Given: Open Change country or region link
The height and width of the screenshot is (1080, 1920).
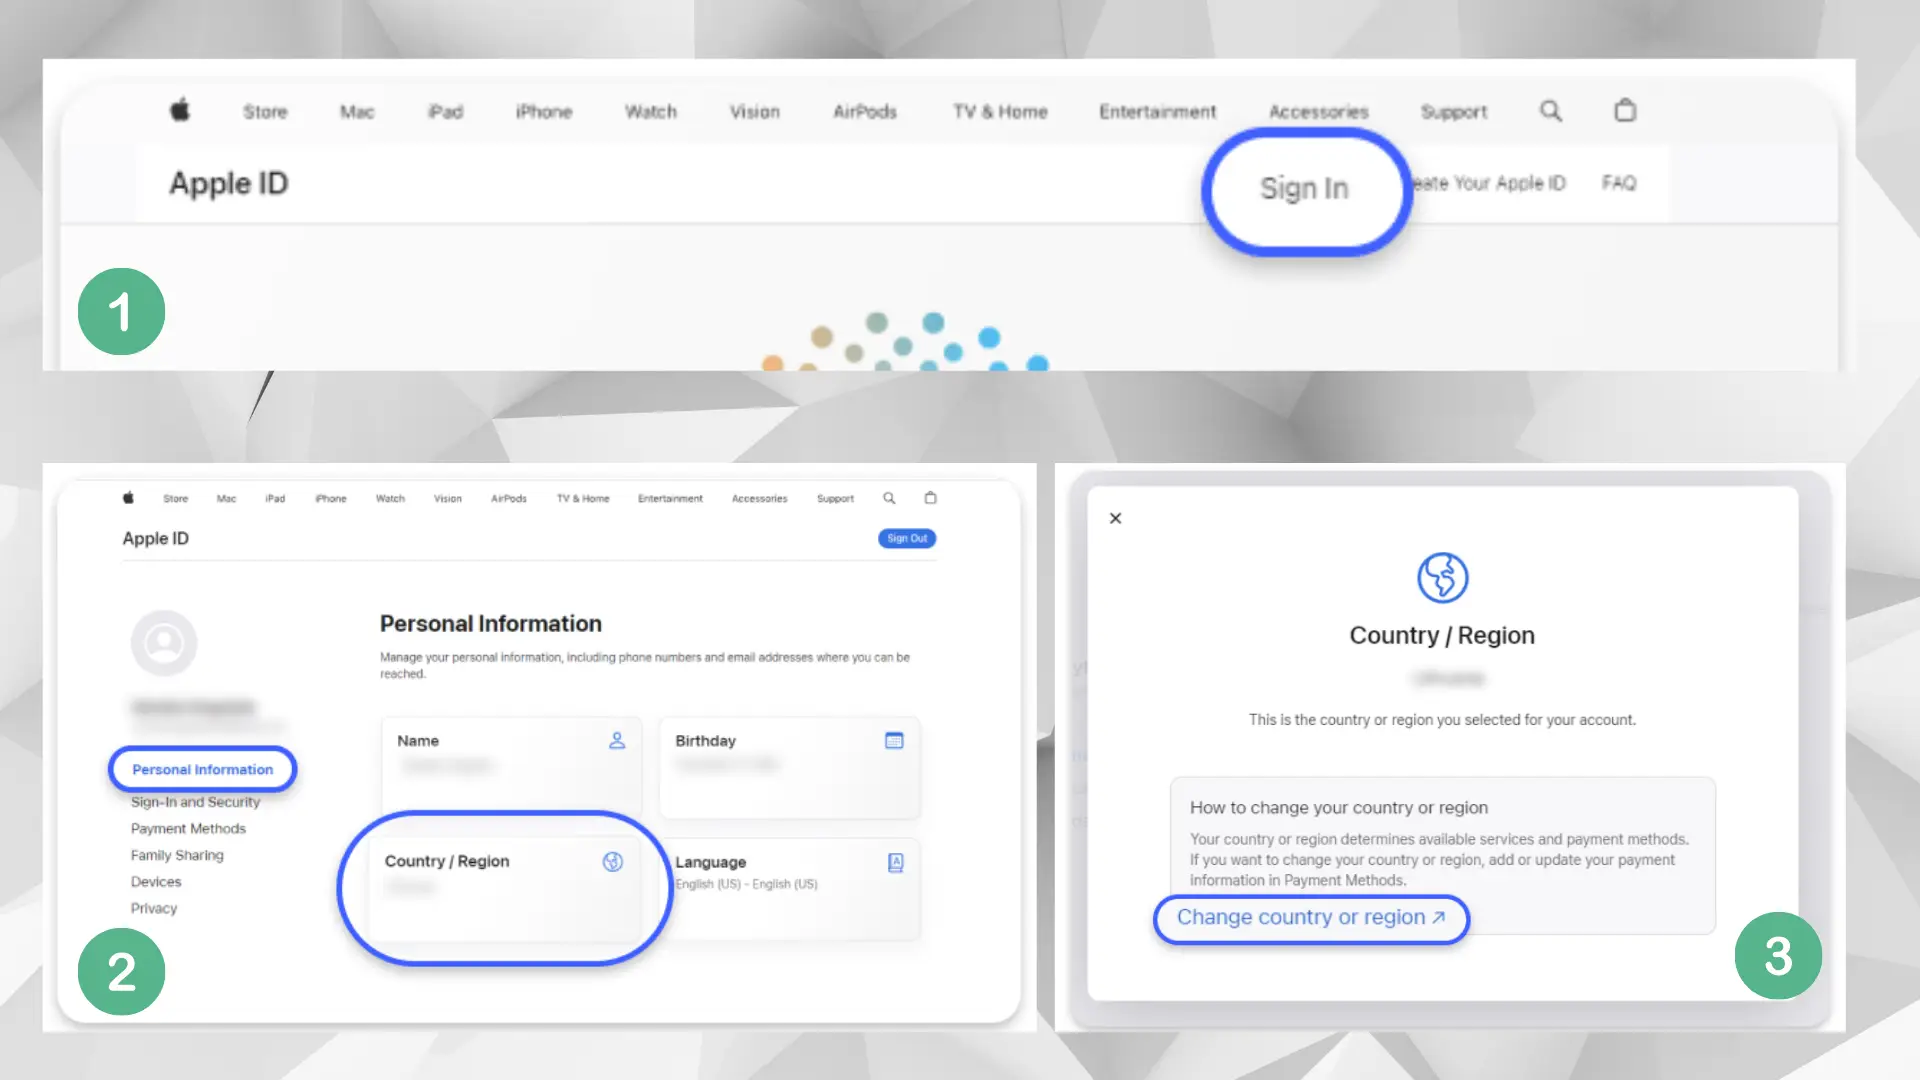Looking at the screenshot, I should pos(1310,917).
